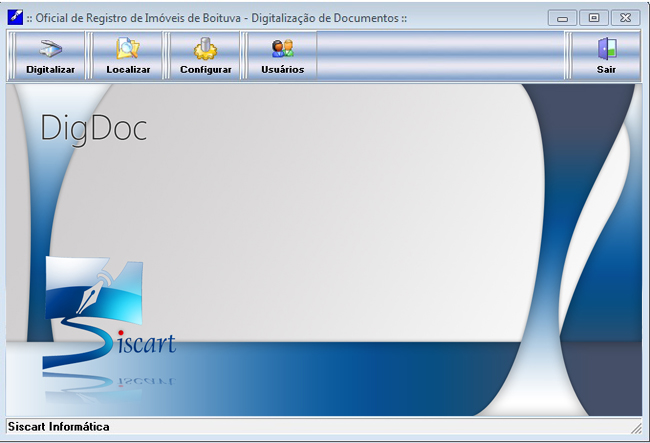This screenshot has height=443, width=650.
Task: Minimize the DigDoc window
Action: click(x=562, y=18)
